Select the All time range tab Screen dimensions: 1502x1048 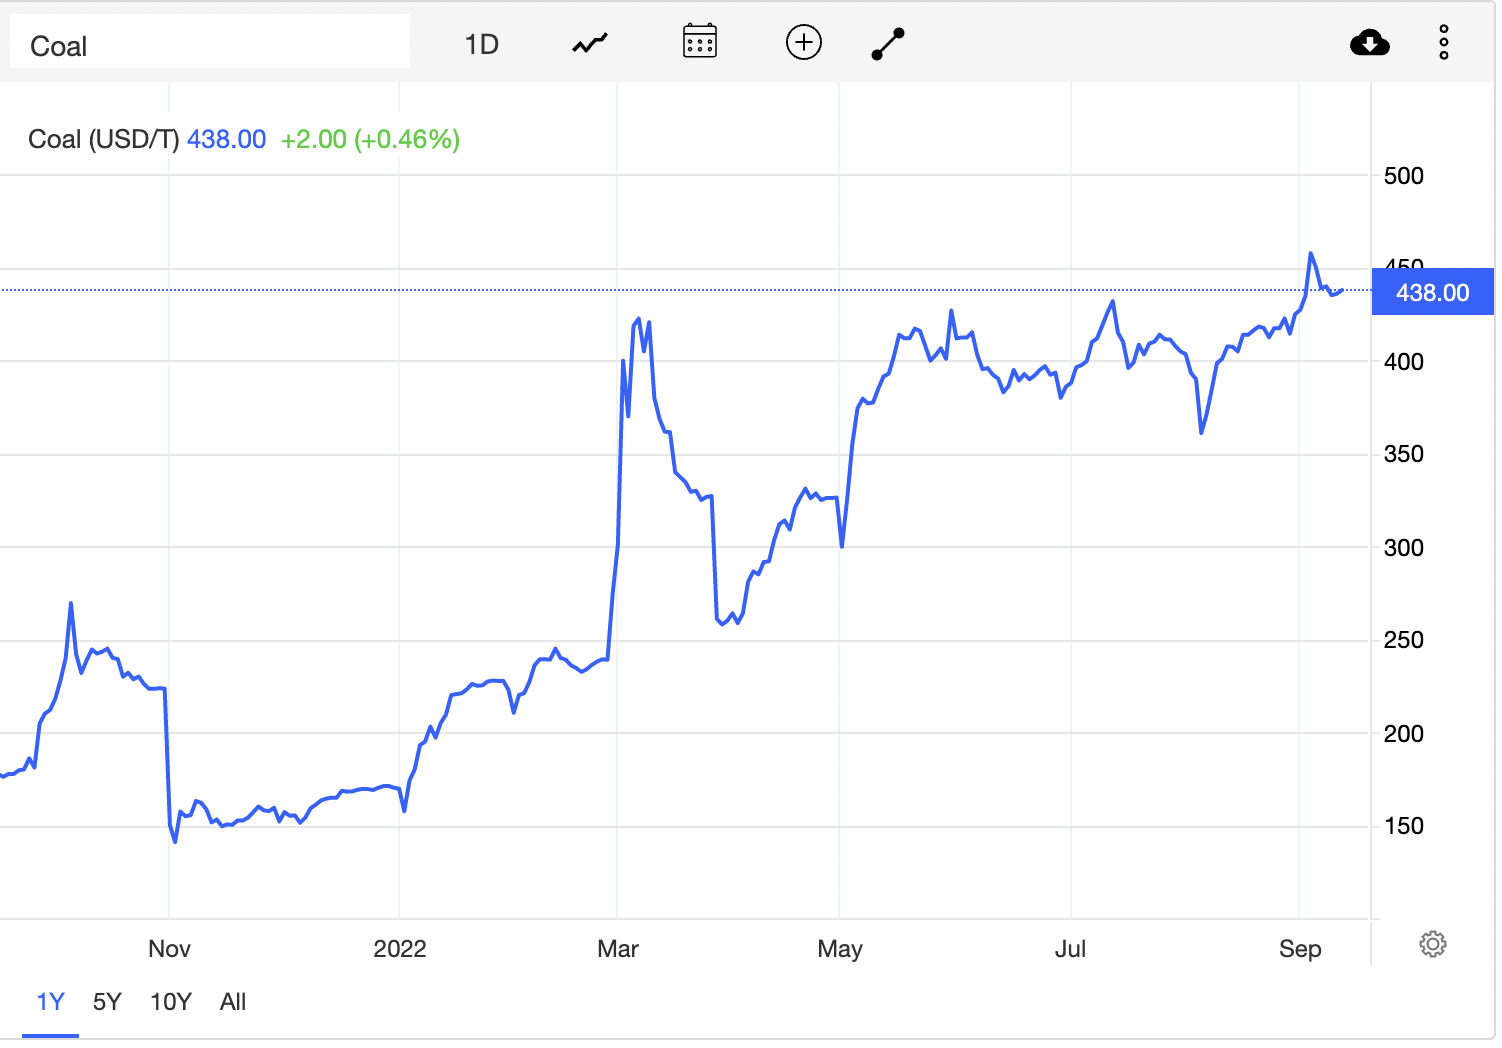coord(233,1002)
